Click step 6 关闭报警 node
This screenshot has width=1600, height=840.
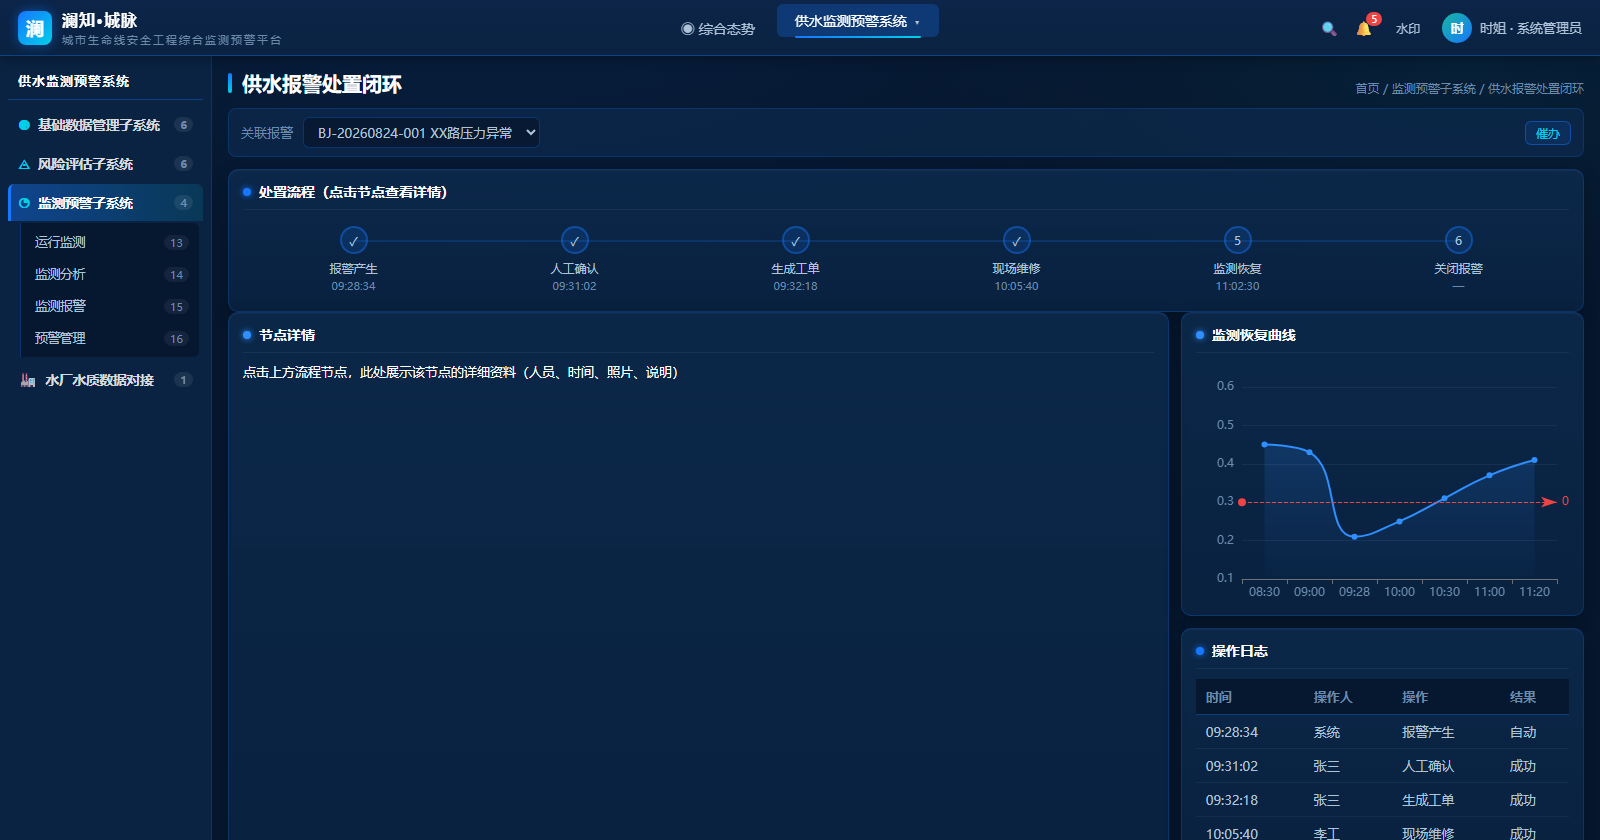click(1459, 240)
